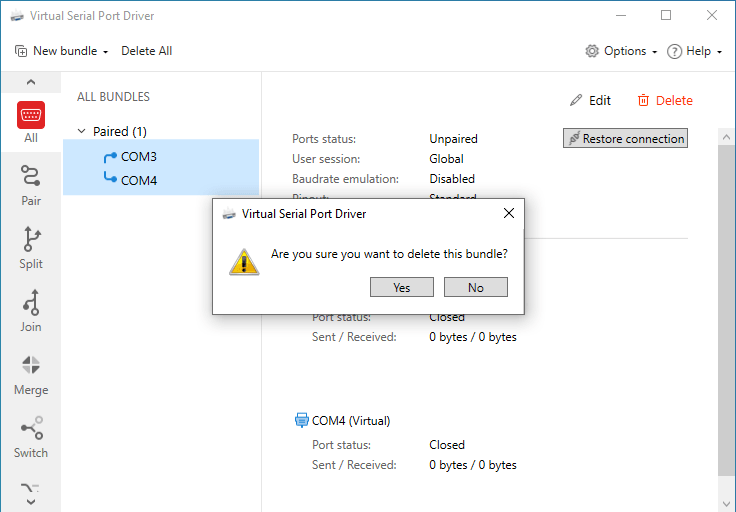Click the COM4 (Virtual) heading

coord(351,421)
